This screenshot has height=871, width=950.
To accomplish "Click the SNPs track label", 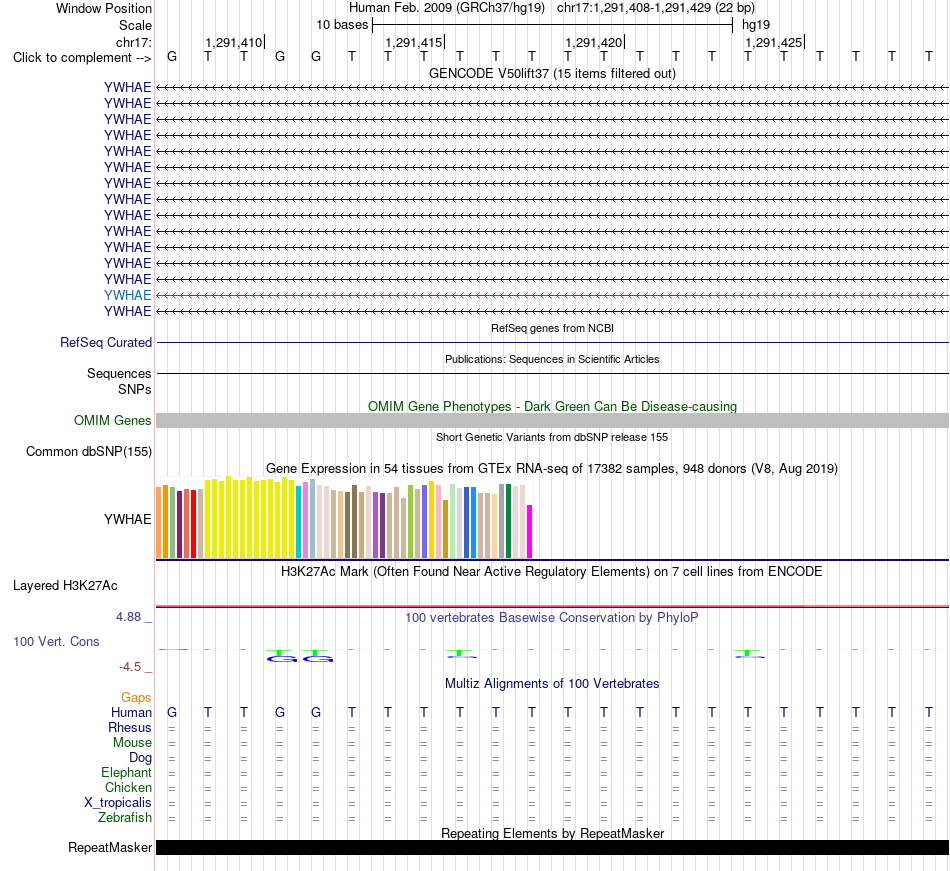I will point(135,389).
